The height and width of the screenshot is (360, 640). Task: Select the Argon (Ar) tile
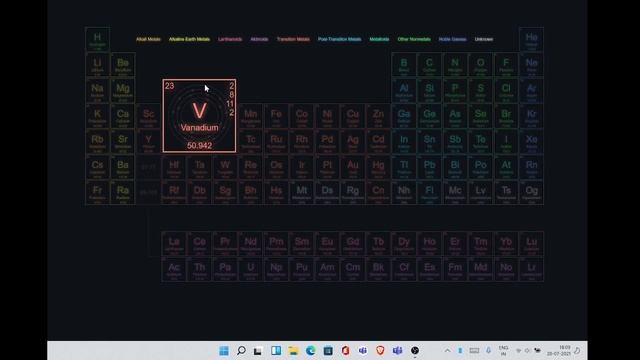pos(531,91)
